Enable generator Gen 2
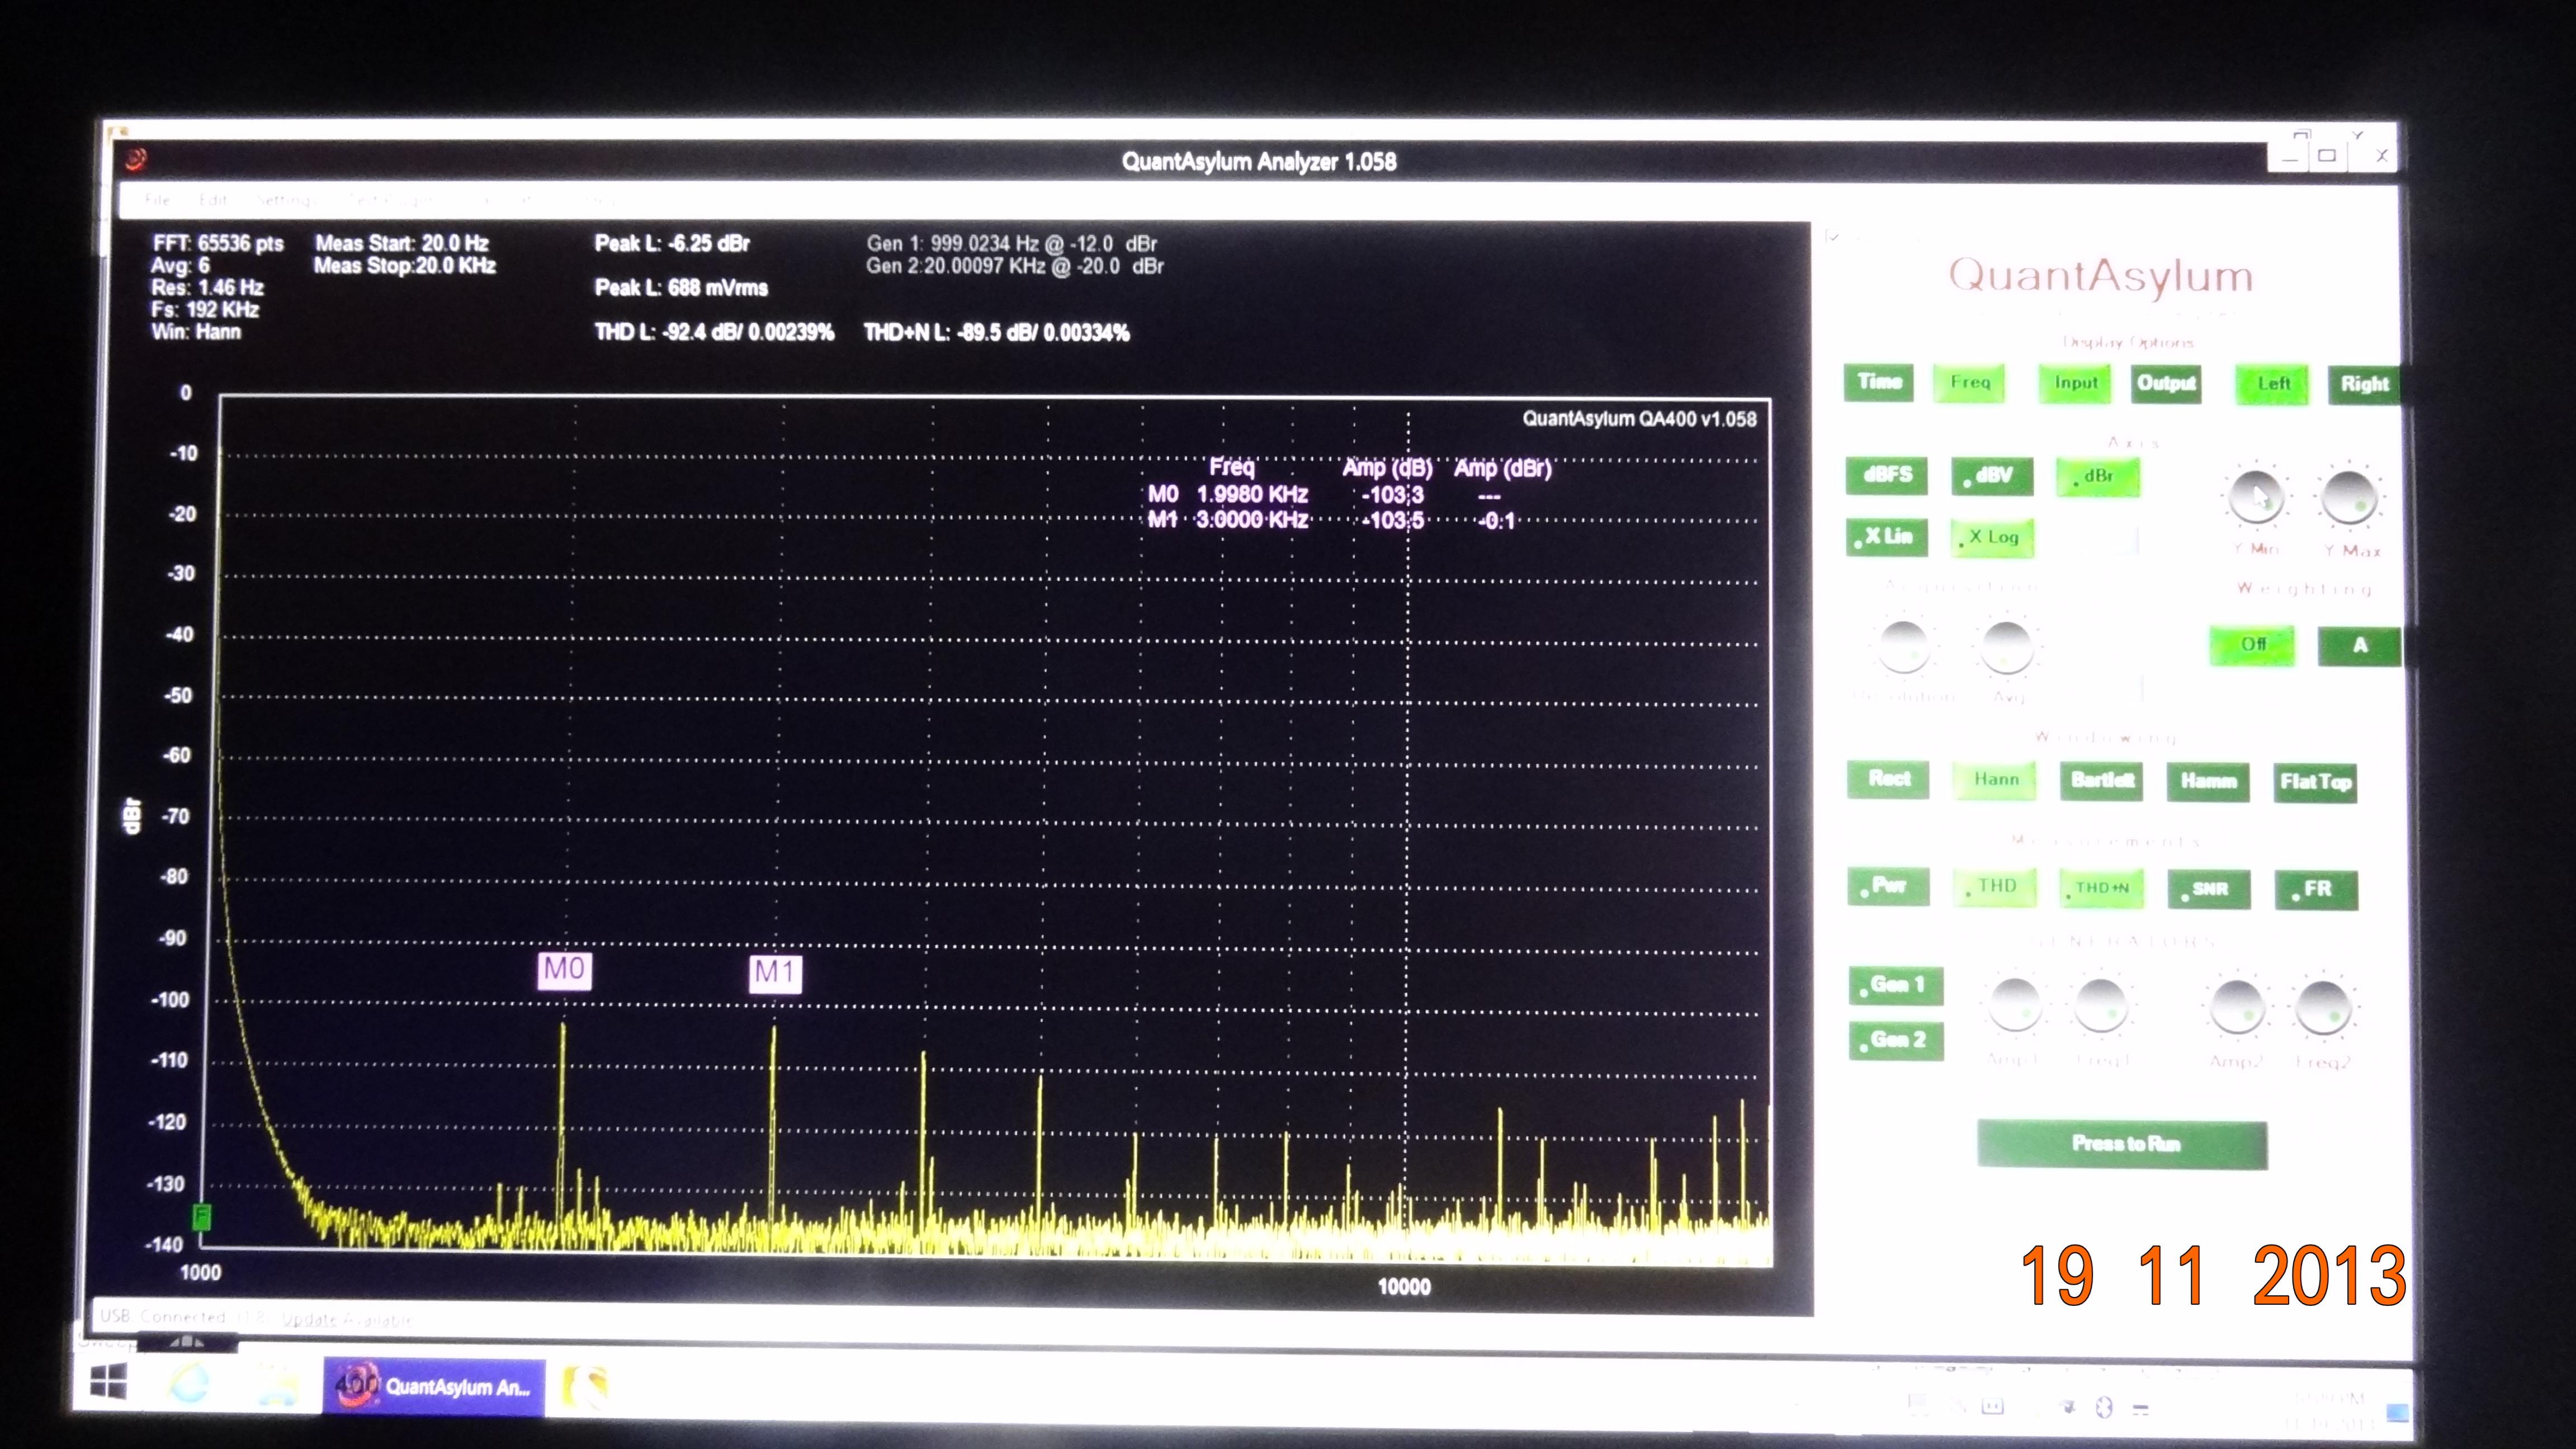This screenshot has height=1449, width=2576. tap(1896, 1041)
